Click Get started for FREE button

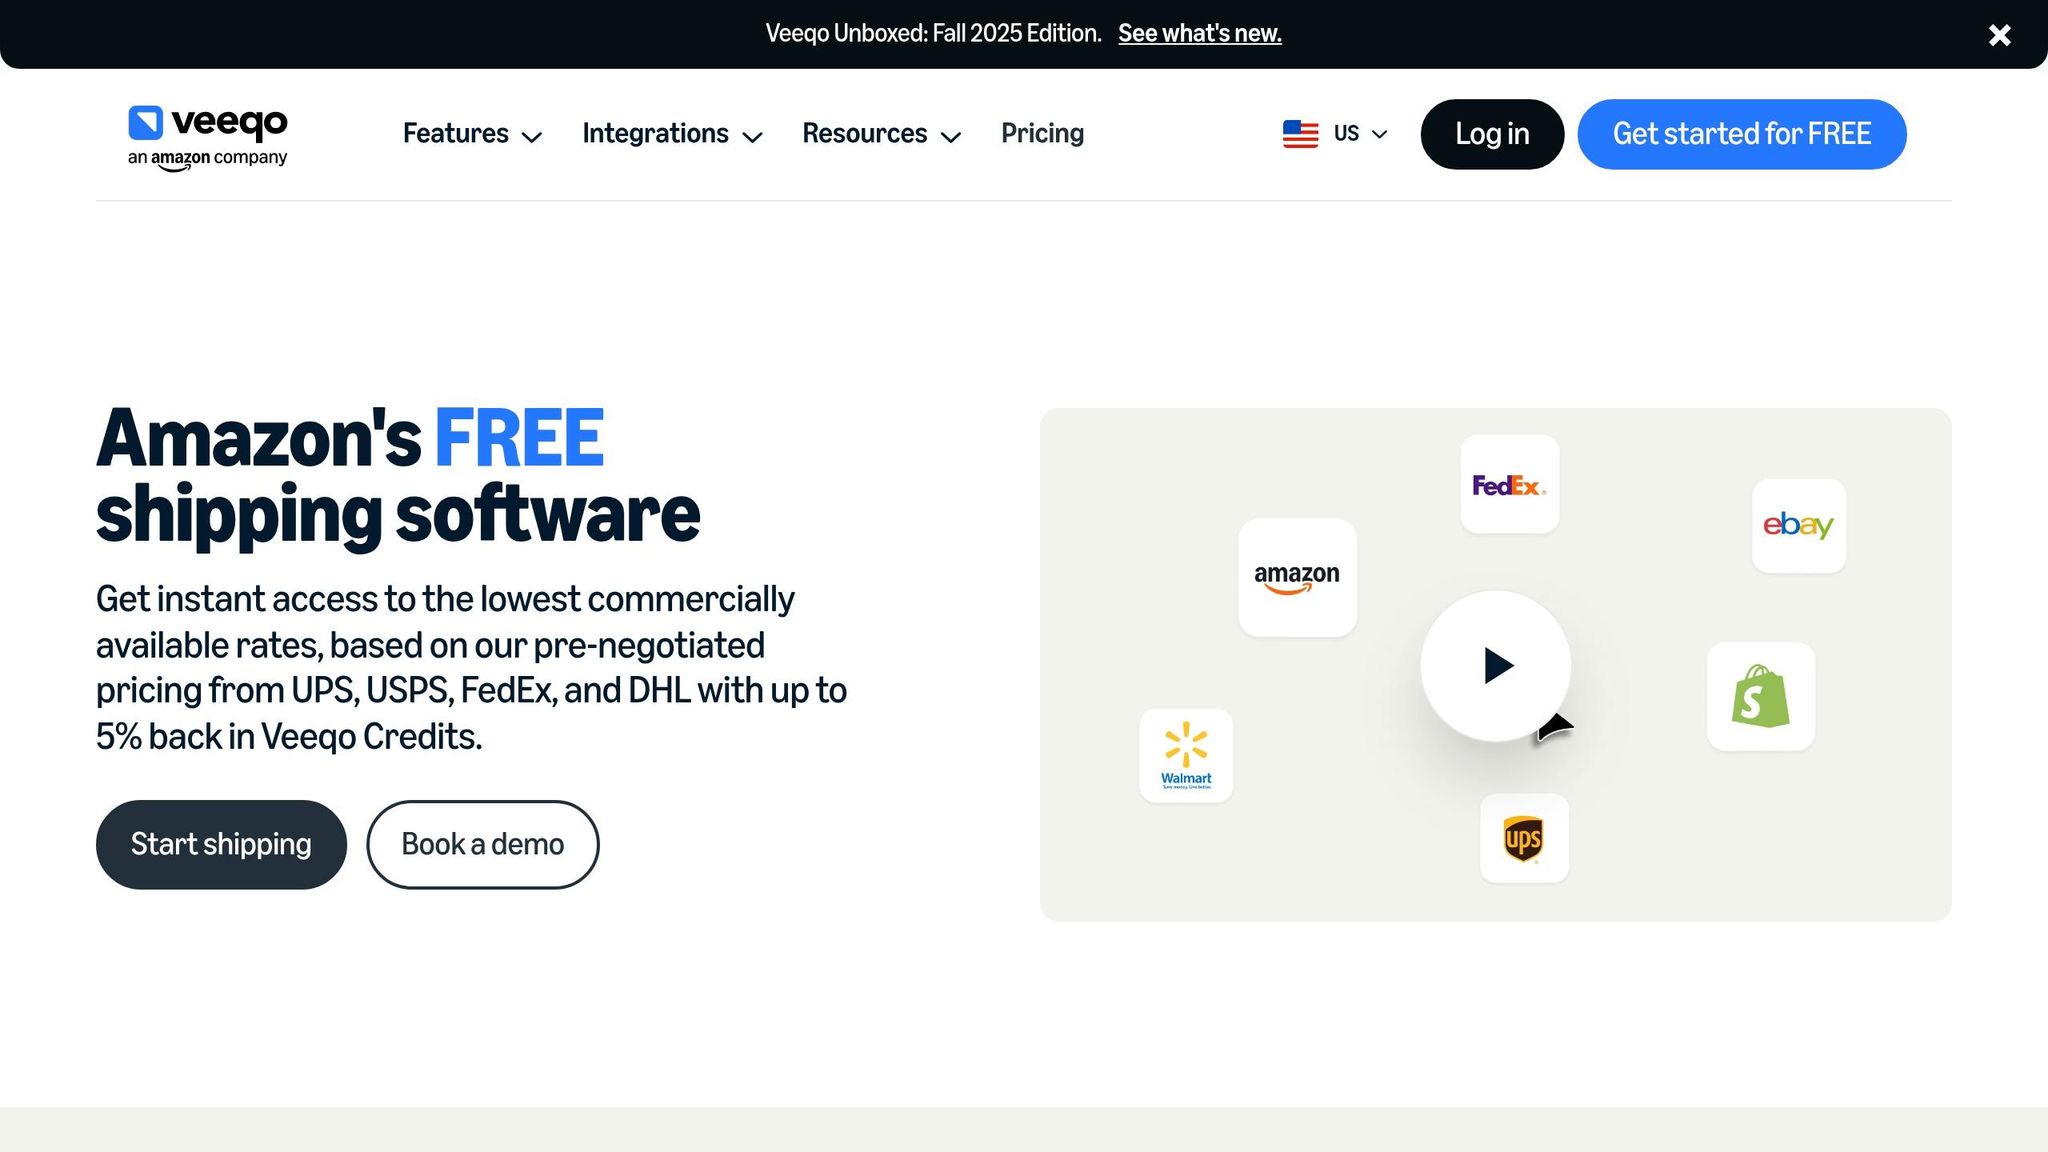coord(1742,134)
